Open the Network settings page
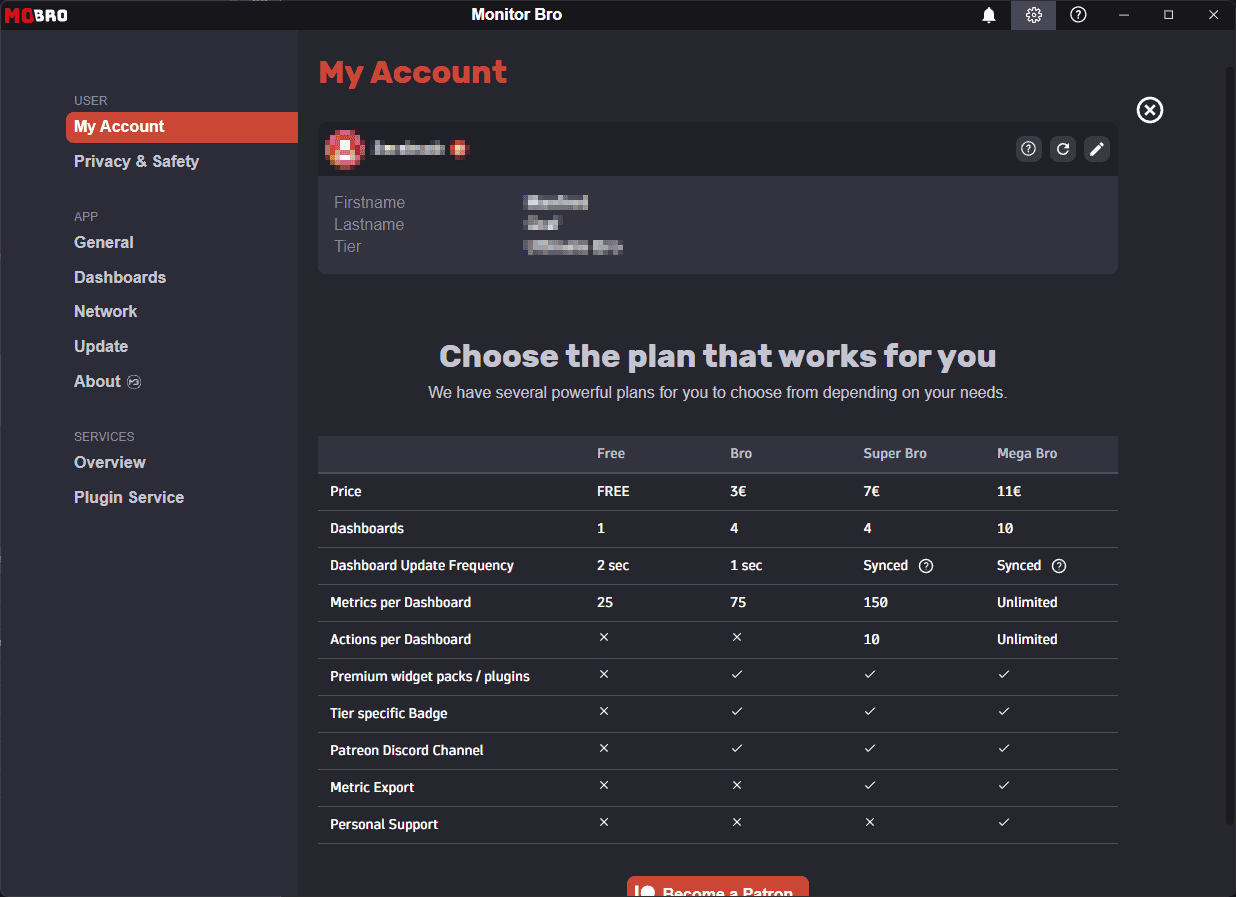 [105, 311]
